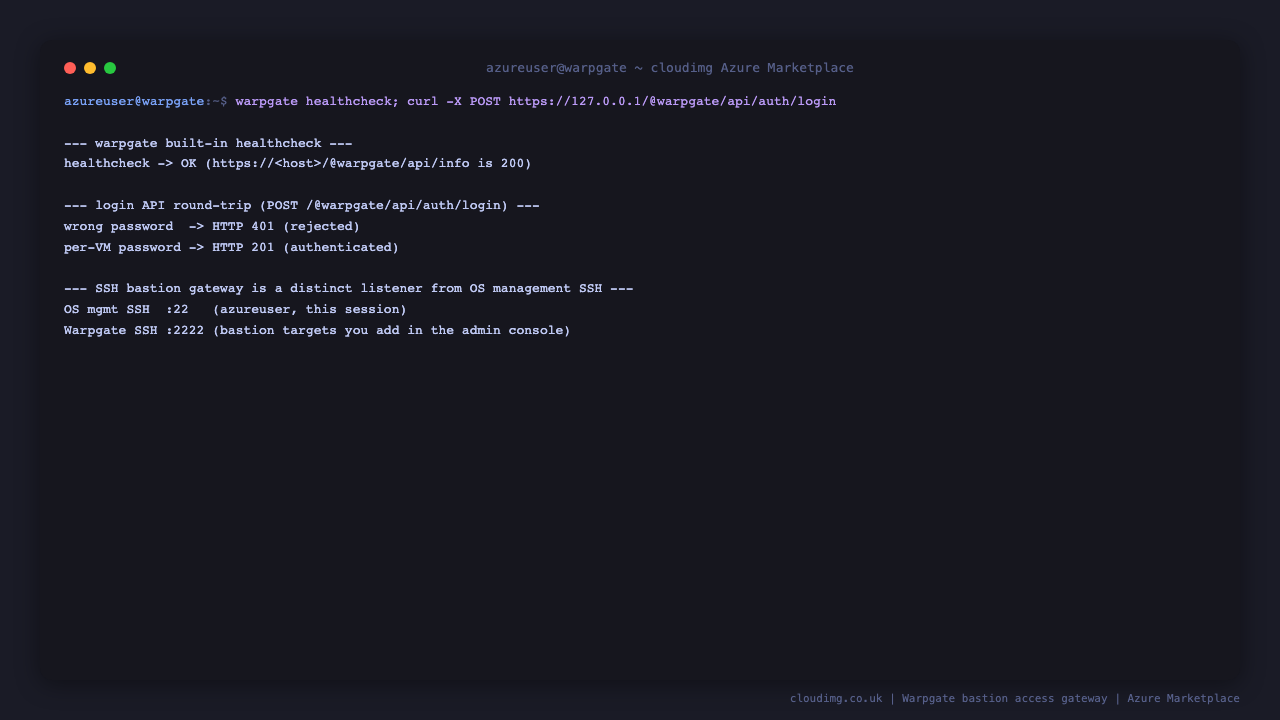Click the 'Warpgate SSH :2222' line
The height and width of the screenshot is (720, 1280).
(317, 330)
